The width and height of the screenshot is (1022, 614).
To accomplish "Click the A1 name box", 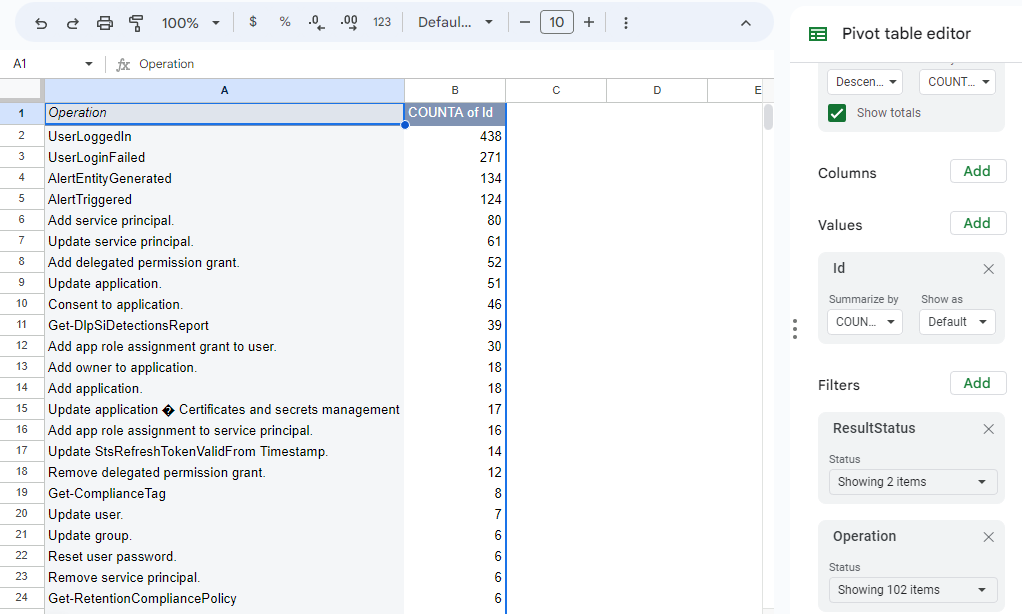I will (45, 63).
